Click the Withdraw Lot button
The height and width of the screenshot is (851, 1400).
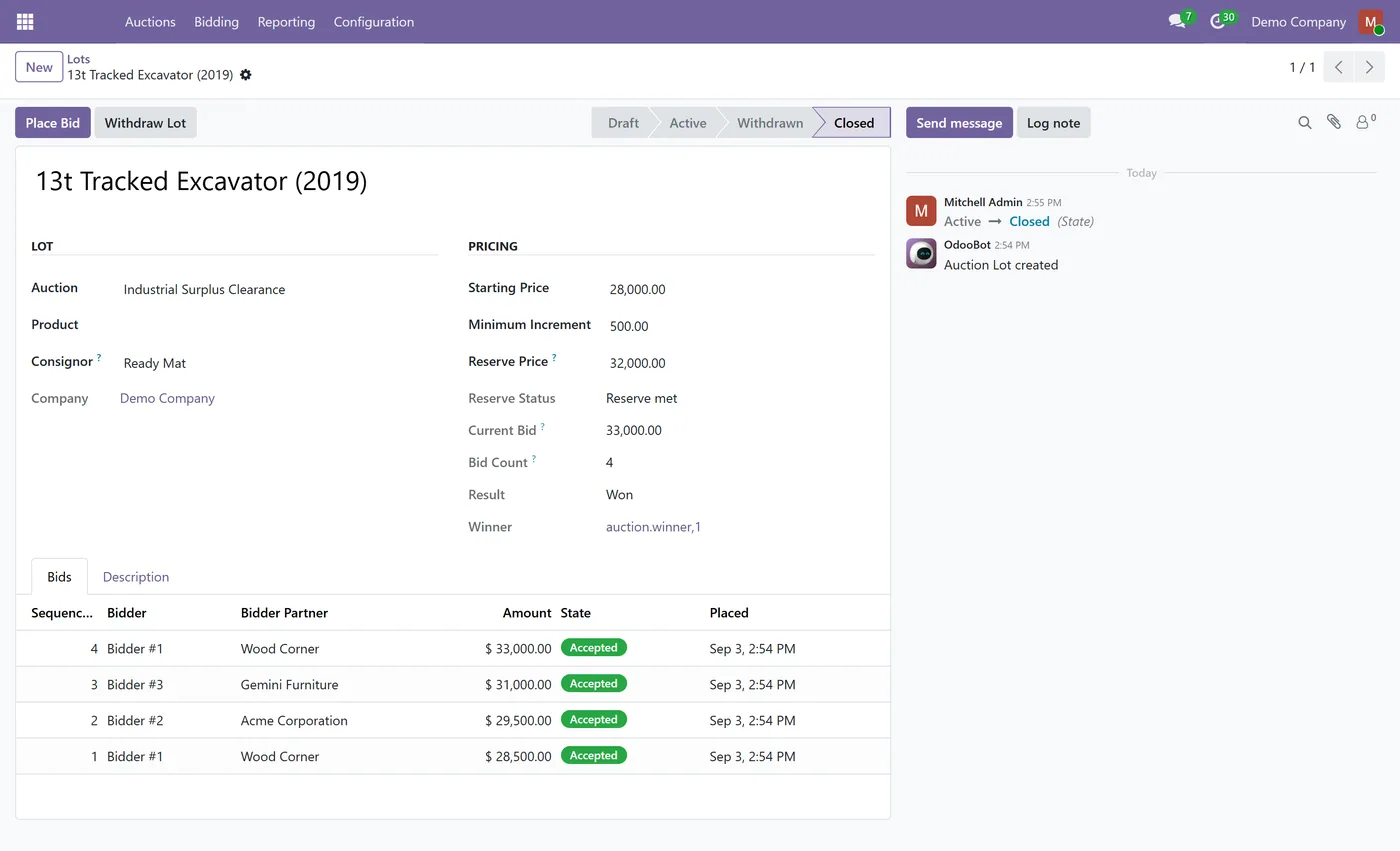point(145,123)
